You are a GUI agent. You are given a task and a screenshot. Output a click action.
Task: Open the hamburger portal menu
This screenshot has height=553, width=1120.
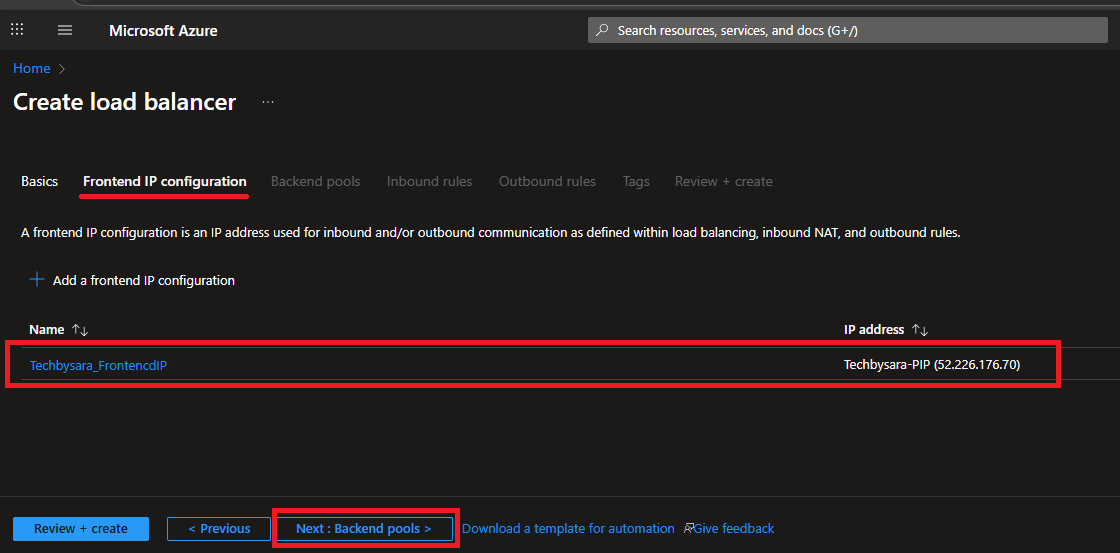[x=65, y=30]
